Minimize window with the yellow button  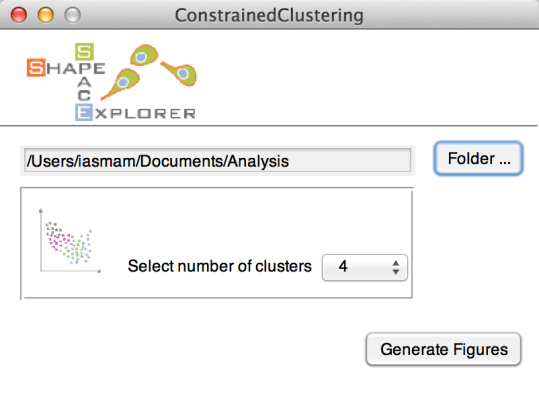(x=46, y=15)
